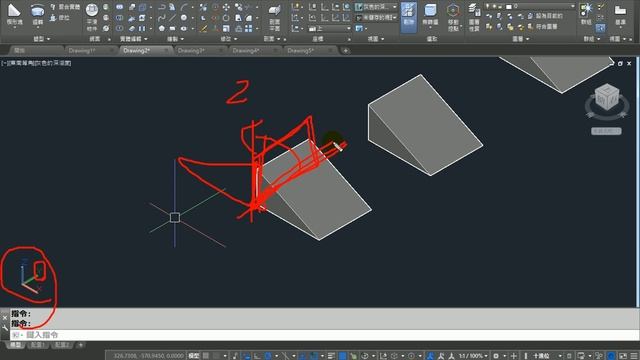
Task: Click the Move Gizmo button
Action: click(453, 17)
